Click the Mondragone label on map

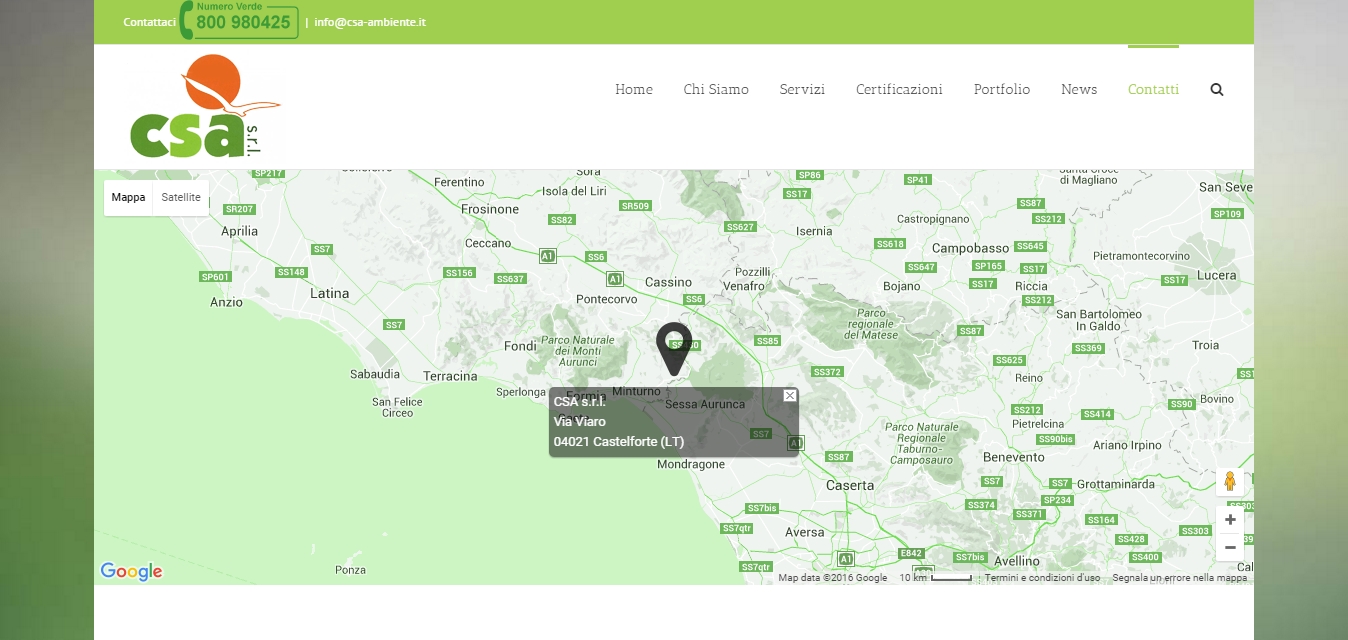(691, 464)
